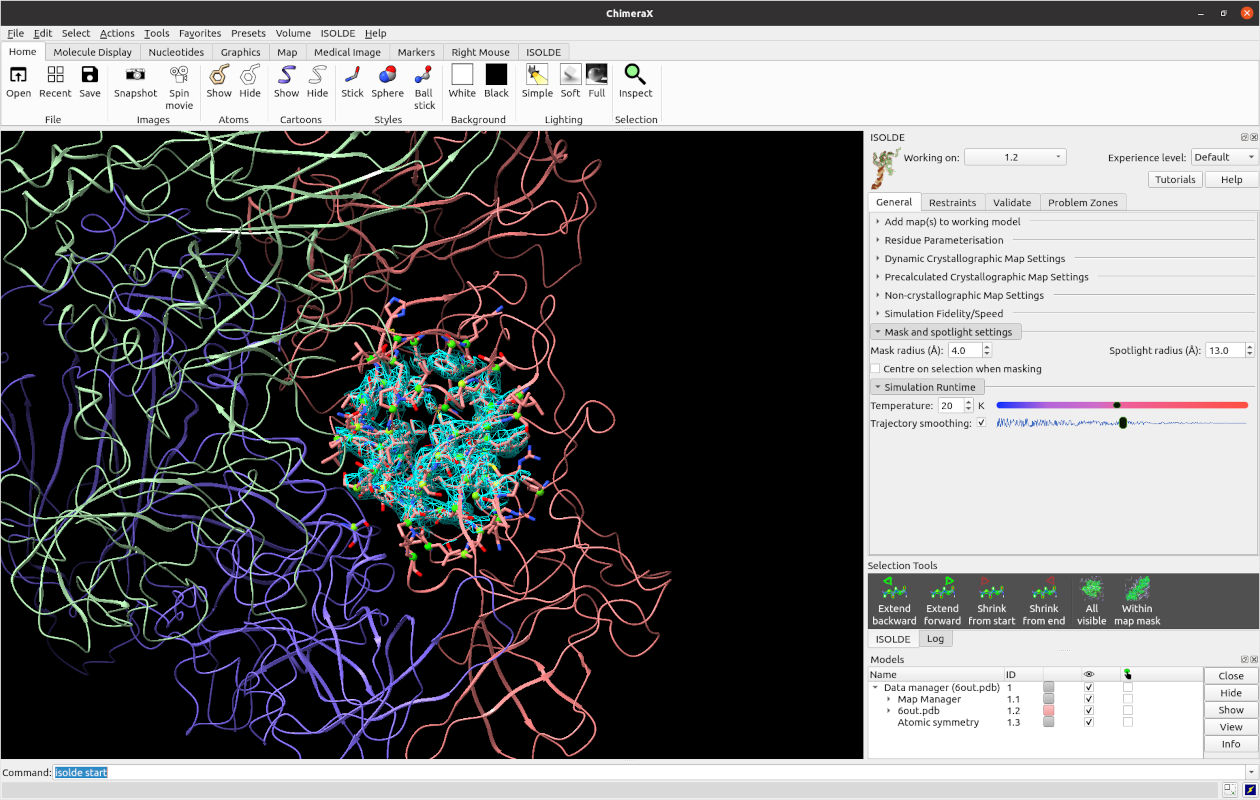
Task: Collapse Simulation Runtime section
Action: pos(928,387)
